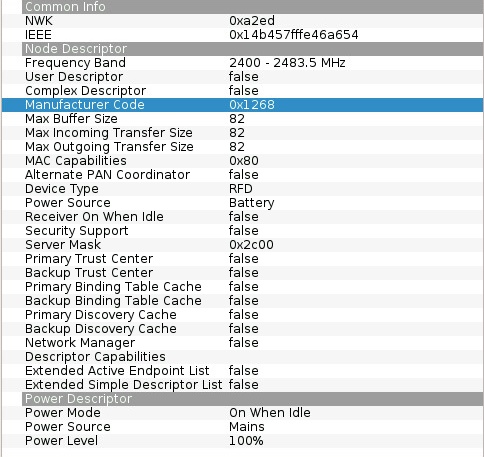Select the Frequency Band row
Screen dimensions: 484x457
pyautogui.click(x=243, y=63)
